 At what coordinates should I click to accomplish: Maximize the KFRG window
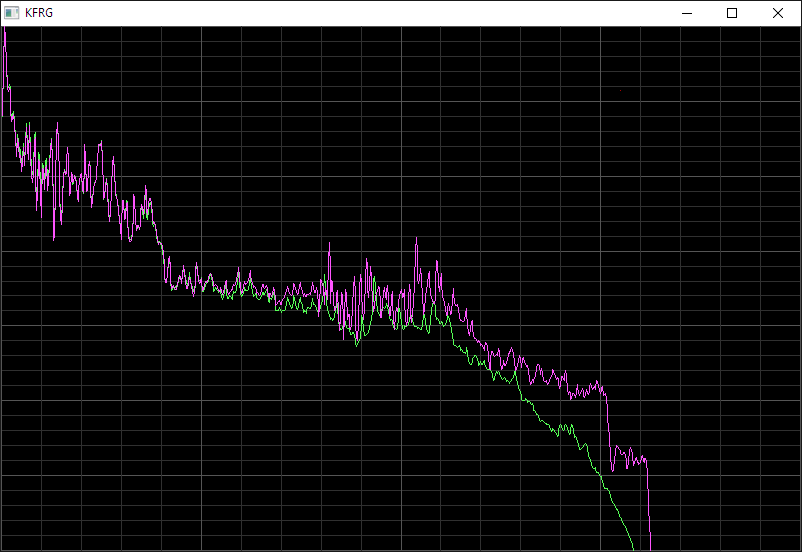click(x=732, y=13)
